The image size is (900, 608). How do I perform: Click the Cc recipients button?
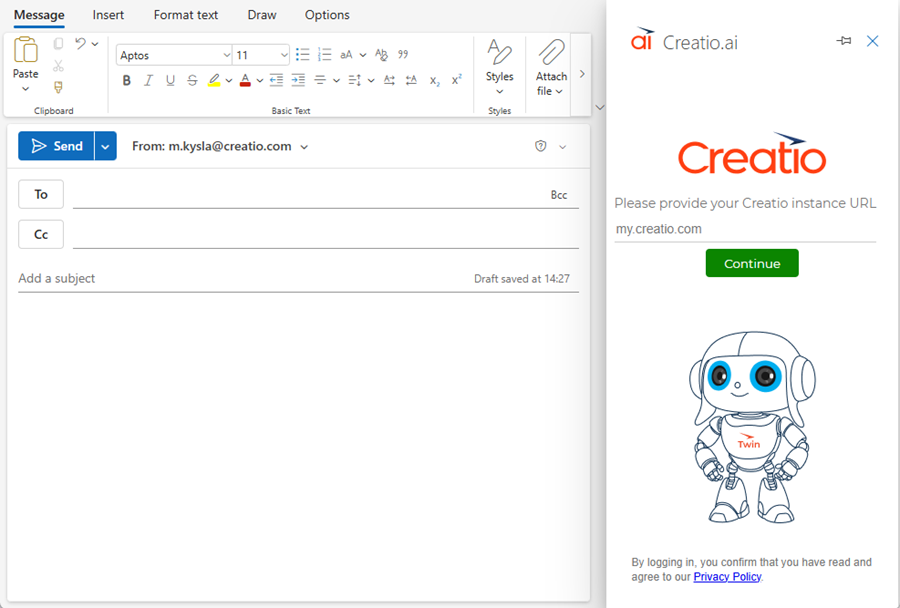point(41,234)
